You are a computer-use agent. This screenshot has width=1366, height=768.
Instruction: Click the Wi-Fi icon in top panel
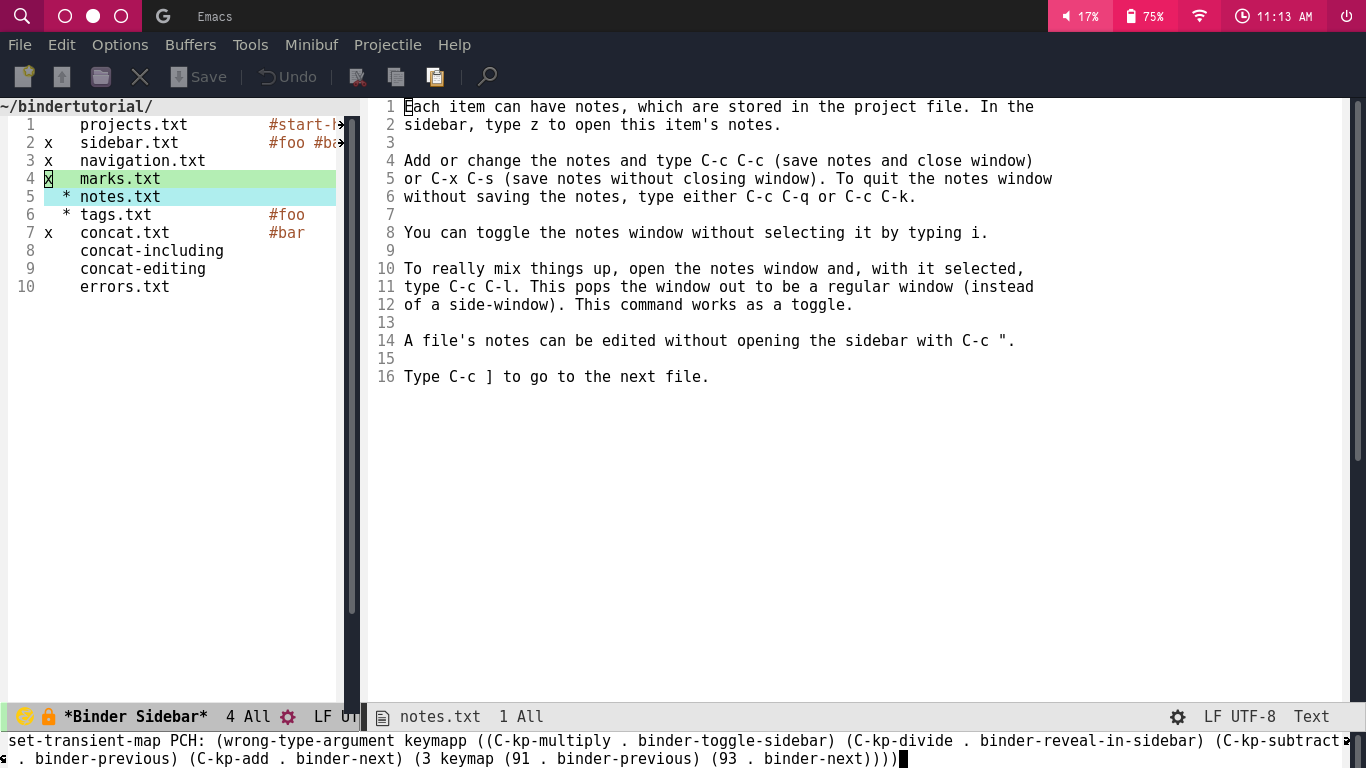1199,16
